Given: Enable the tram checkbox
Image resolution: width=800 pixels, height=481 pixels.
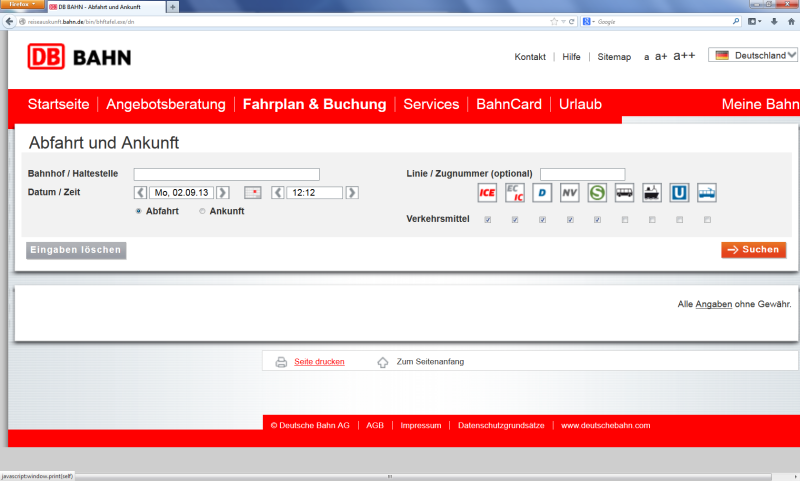Looking at the screenshot, I should tap(707, 220).
